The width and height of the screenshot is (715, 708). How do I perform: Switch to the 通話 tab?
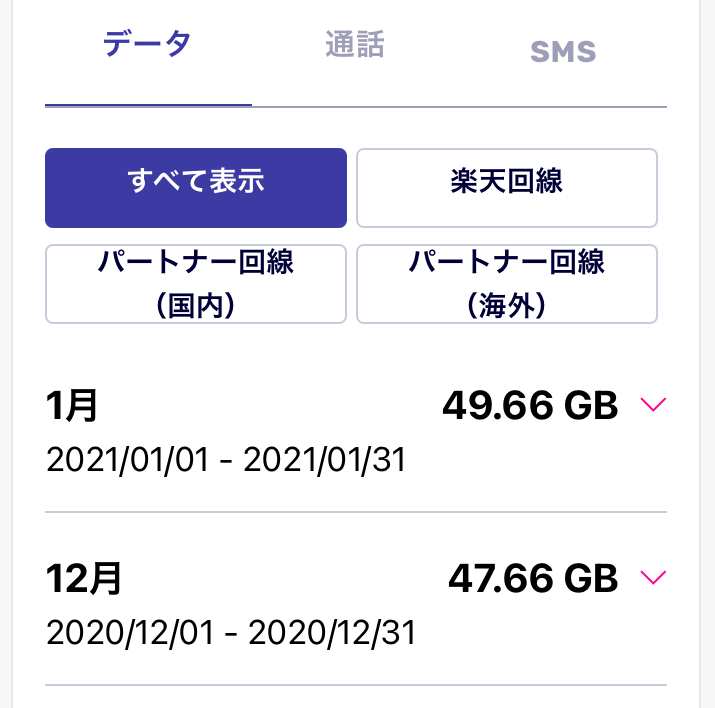355,45
